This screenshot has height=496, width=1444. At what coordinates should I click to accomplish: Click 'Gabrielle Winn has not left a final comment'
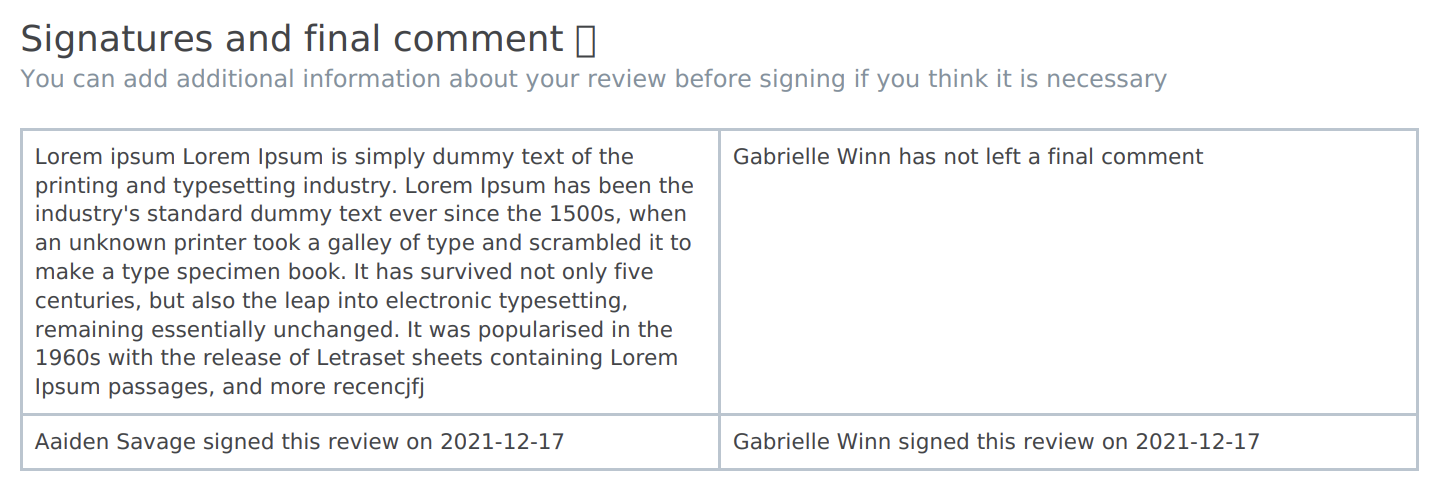coord(968,157)
